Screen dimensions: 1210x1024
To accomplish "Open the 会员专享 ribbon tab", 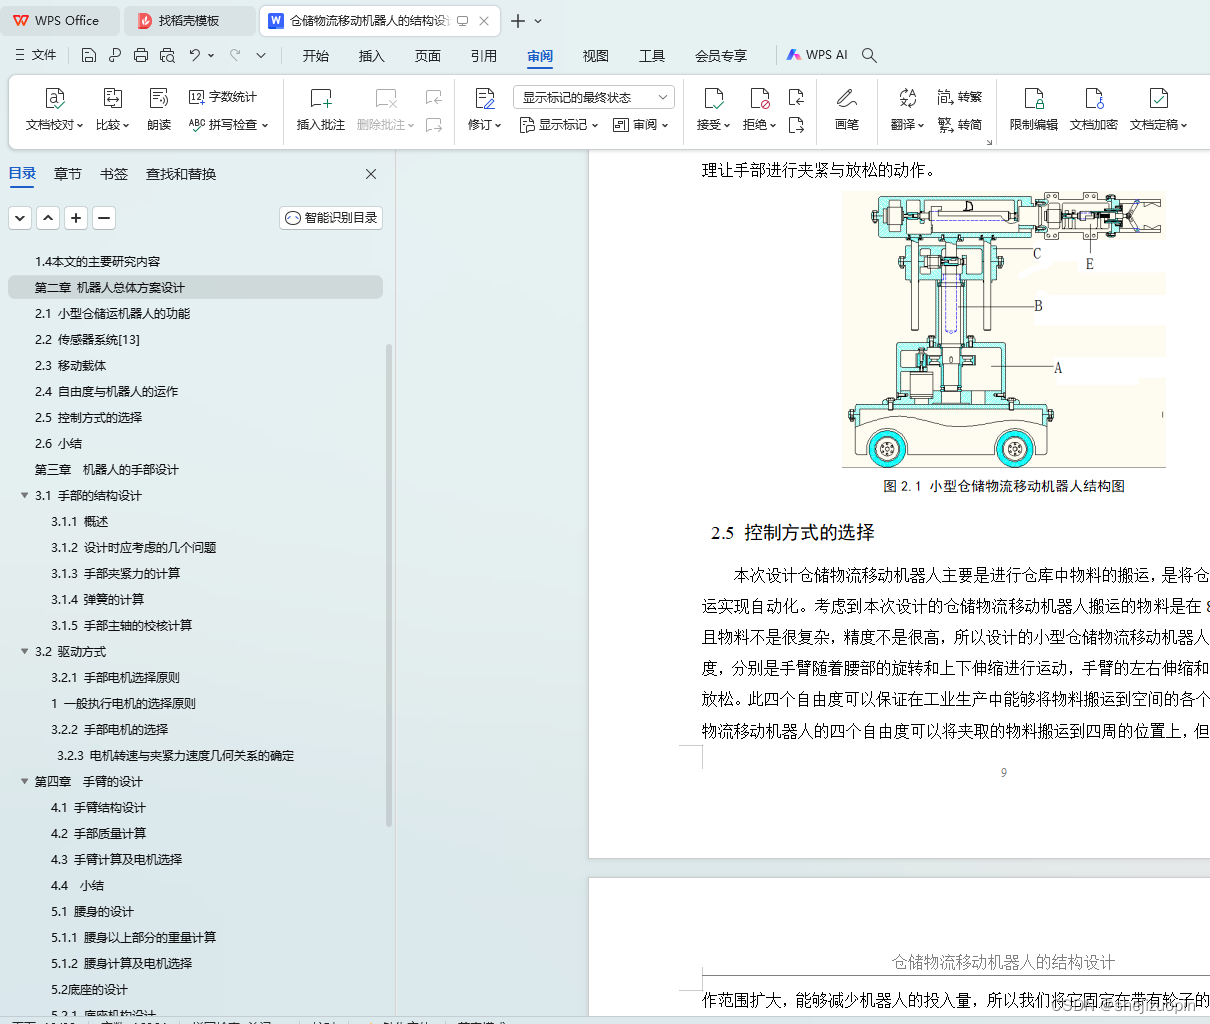I will 721,56.
